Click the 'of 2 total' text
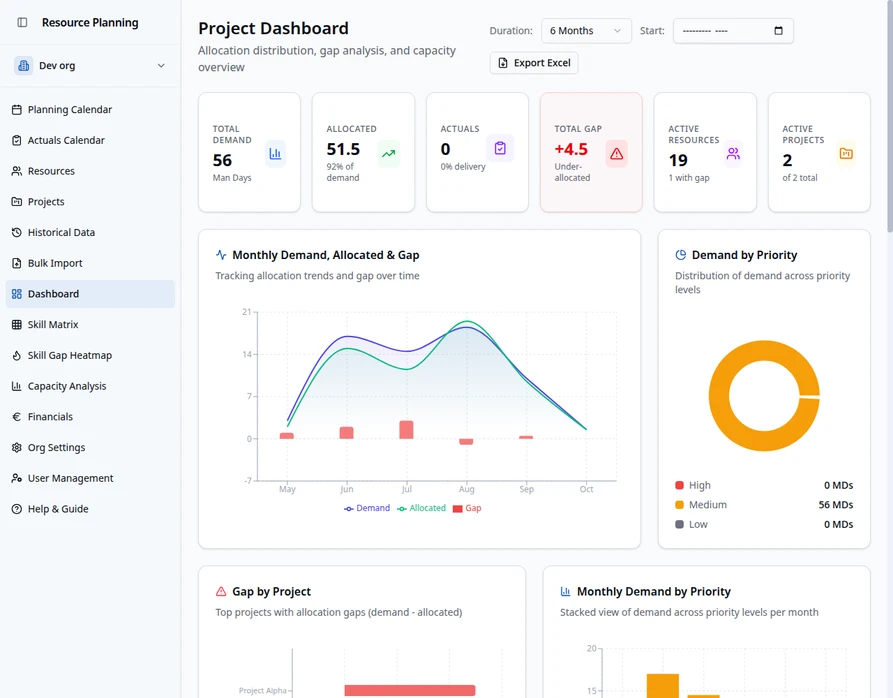 pos(800,178)
